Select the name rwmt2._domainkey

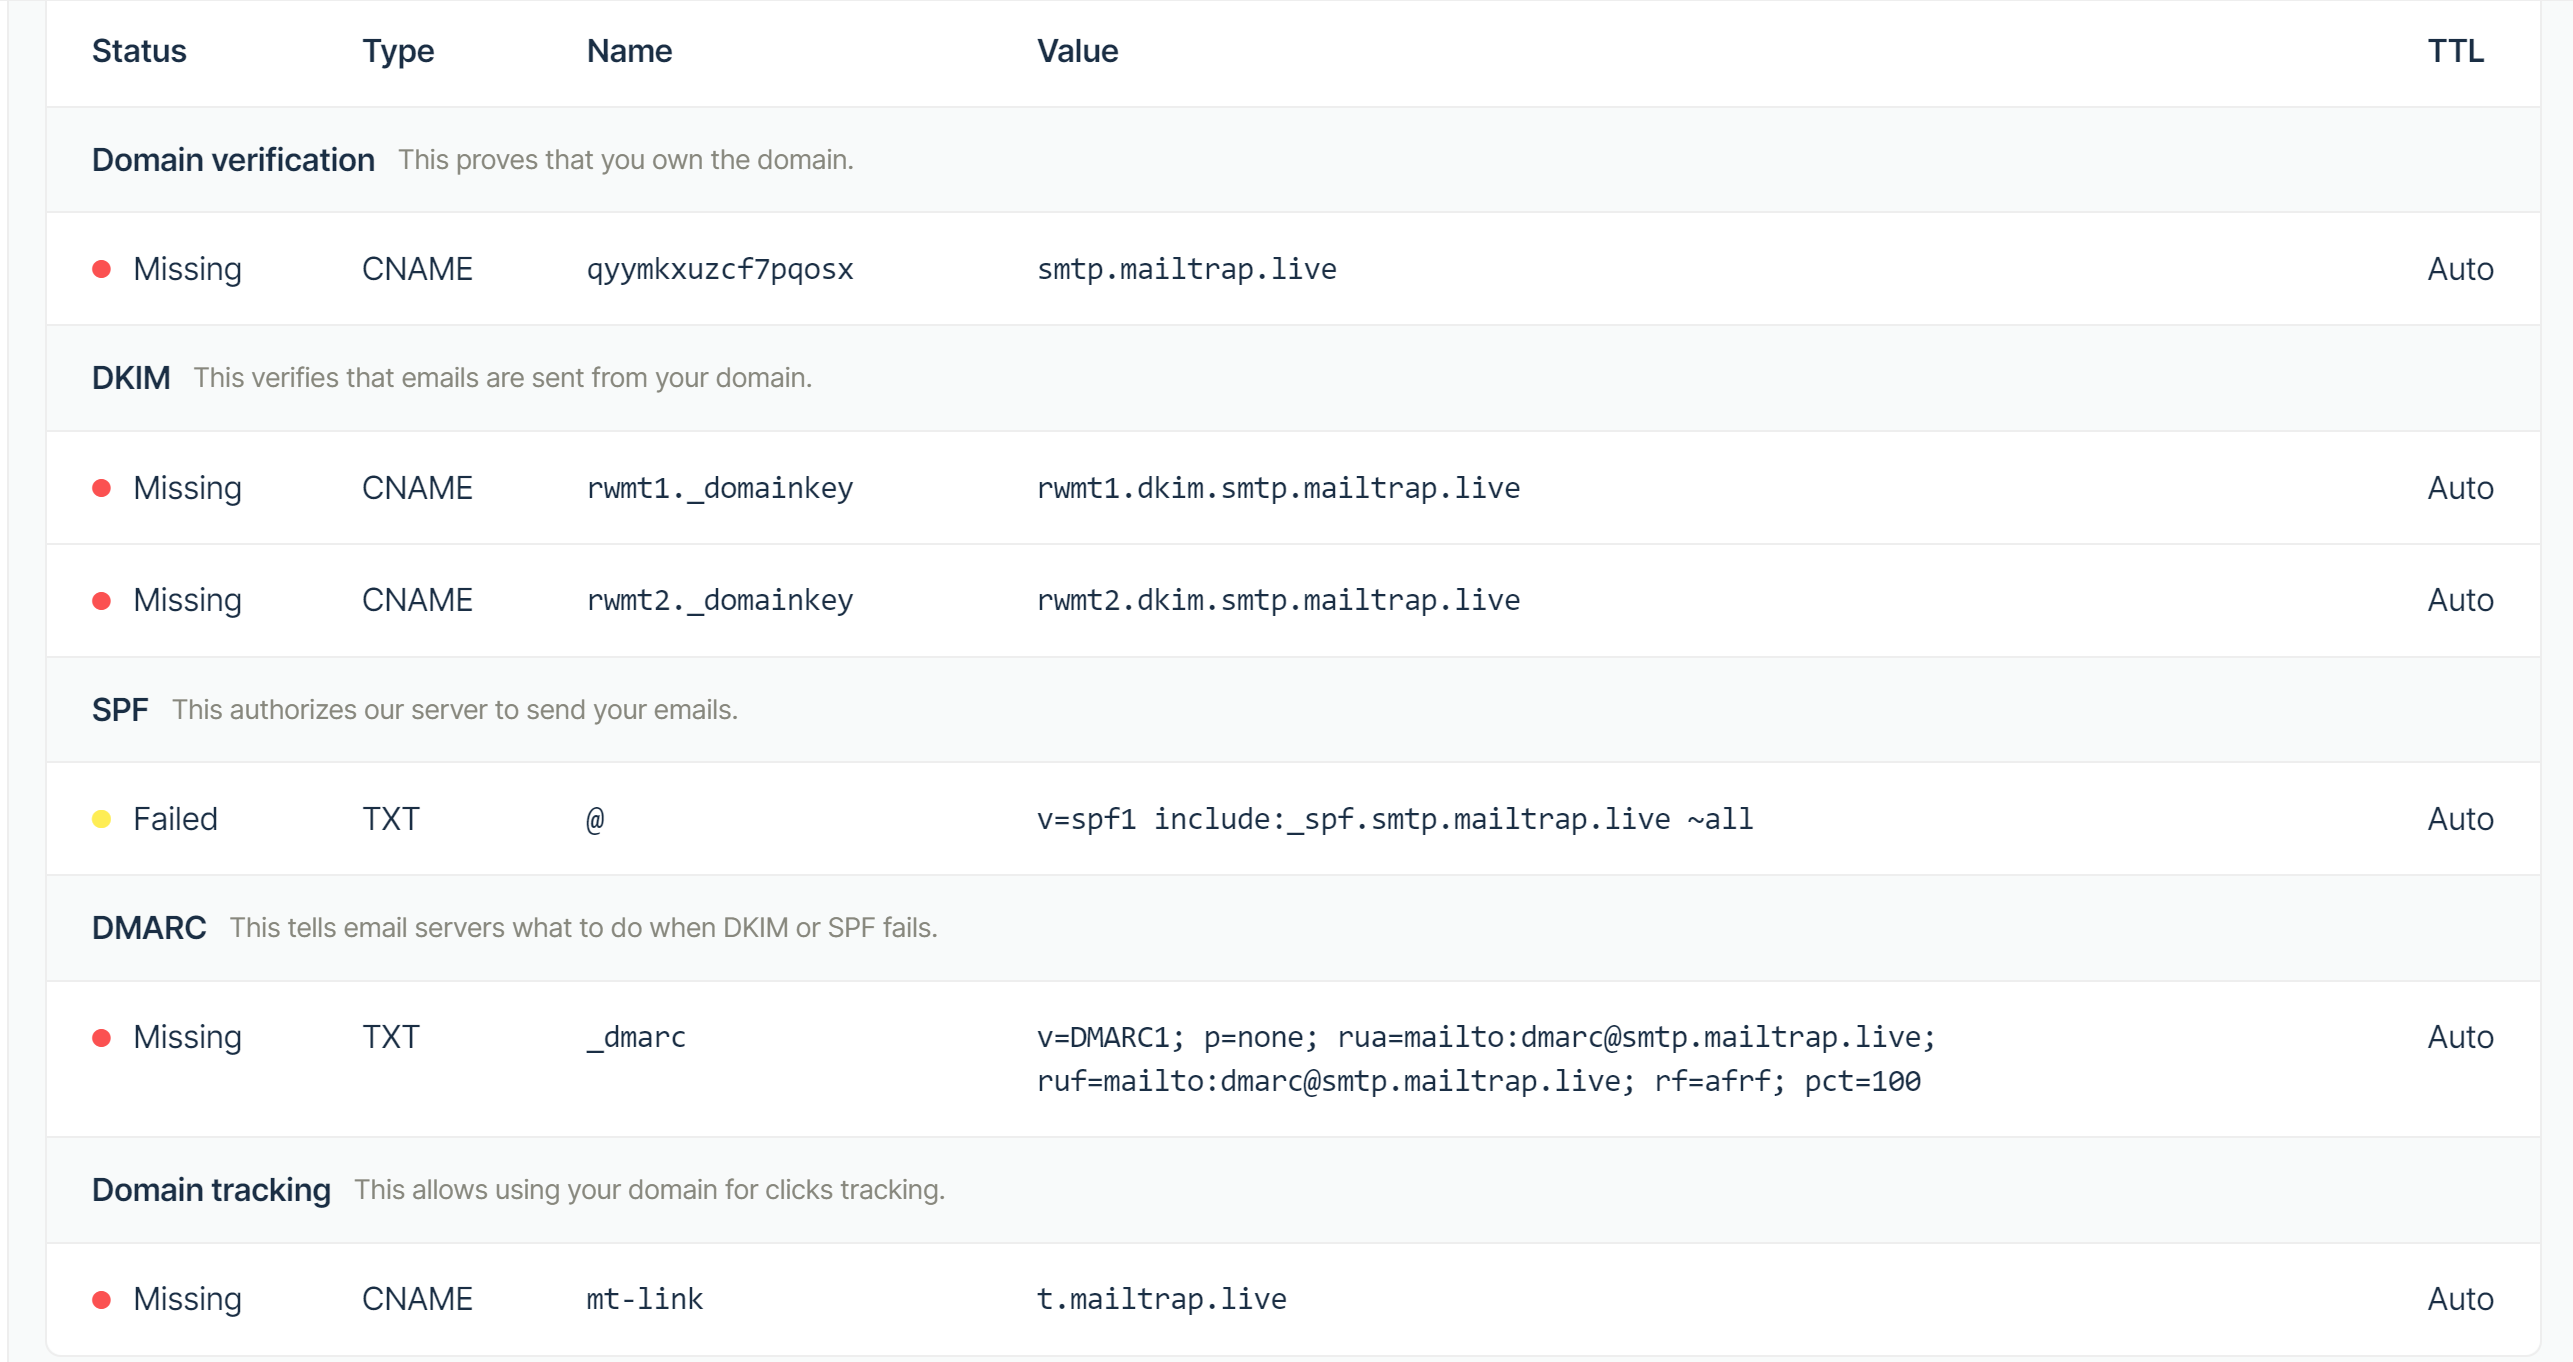pyautogui.click(x=720, y=600)
